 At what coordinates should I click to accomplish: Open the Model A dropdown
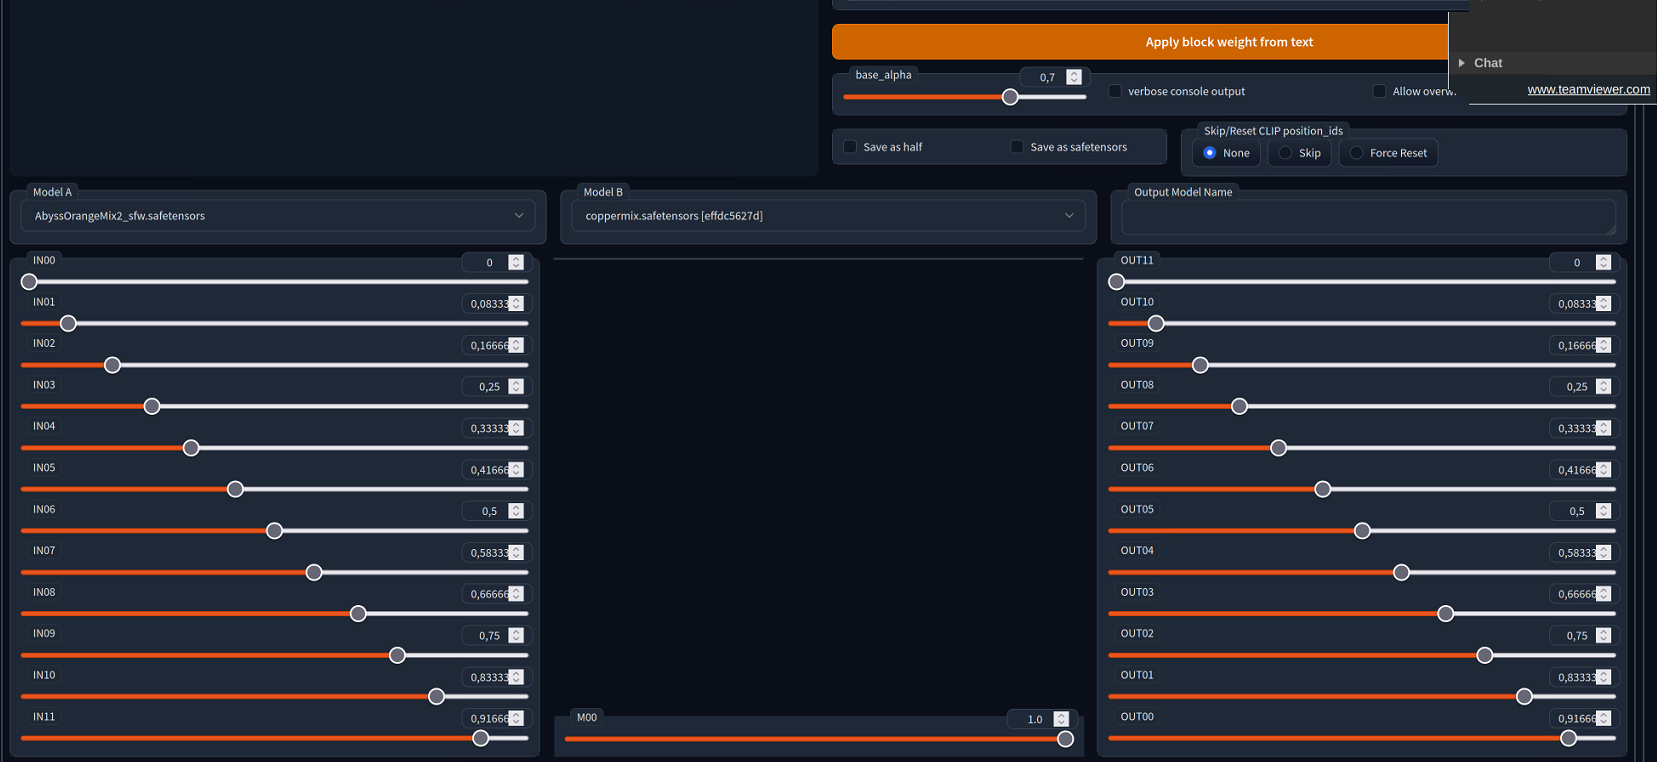pos(277,216)
